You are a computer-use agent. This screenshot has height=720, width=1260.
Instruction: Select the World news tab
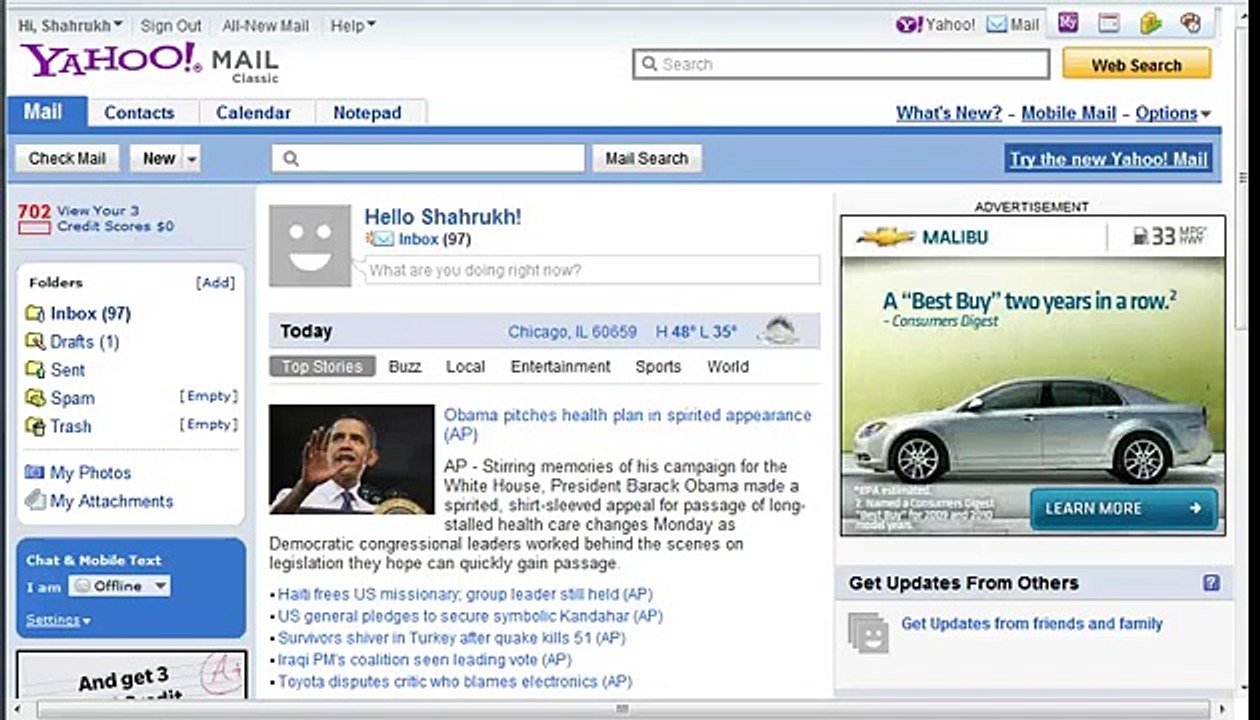[x=728, y=367]
